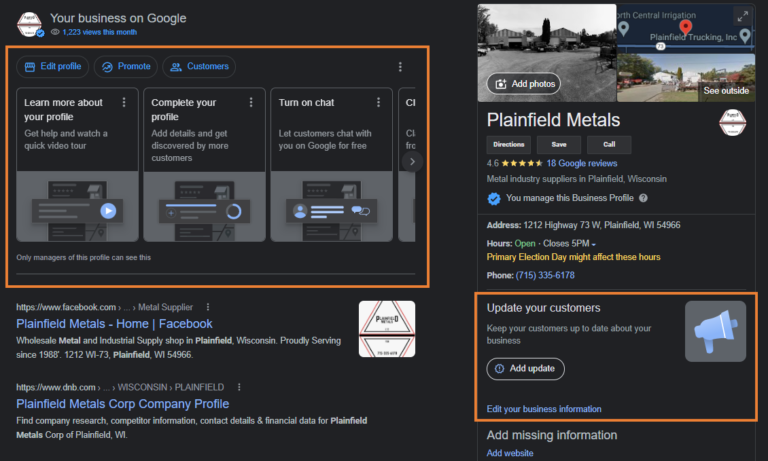Open three-dot menu on Learn more card
The image size is (768, 461).
click(x=124, y=102)
